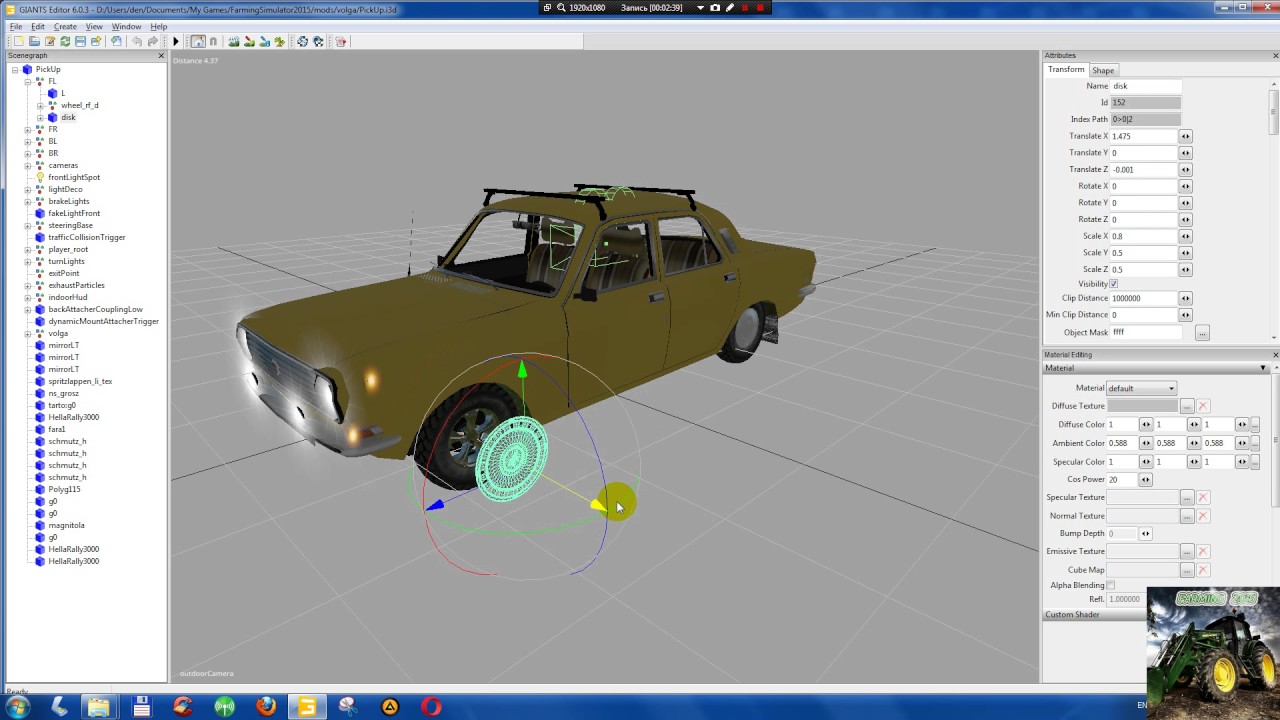
Task: Select the cameras node in Scenegraph
Action: [x=63, y=165]
